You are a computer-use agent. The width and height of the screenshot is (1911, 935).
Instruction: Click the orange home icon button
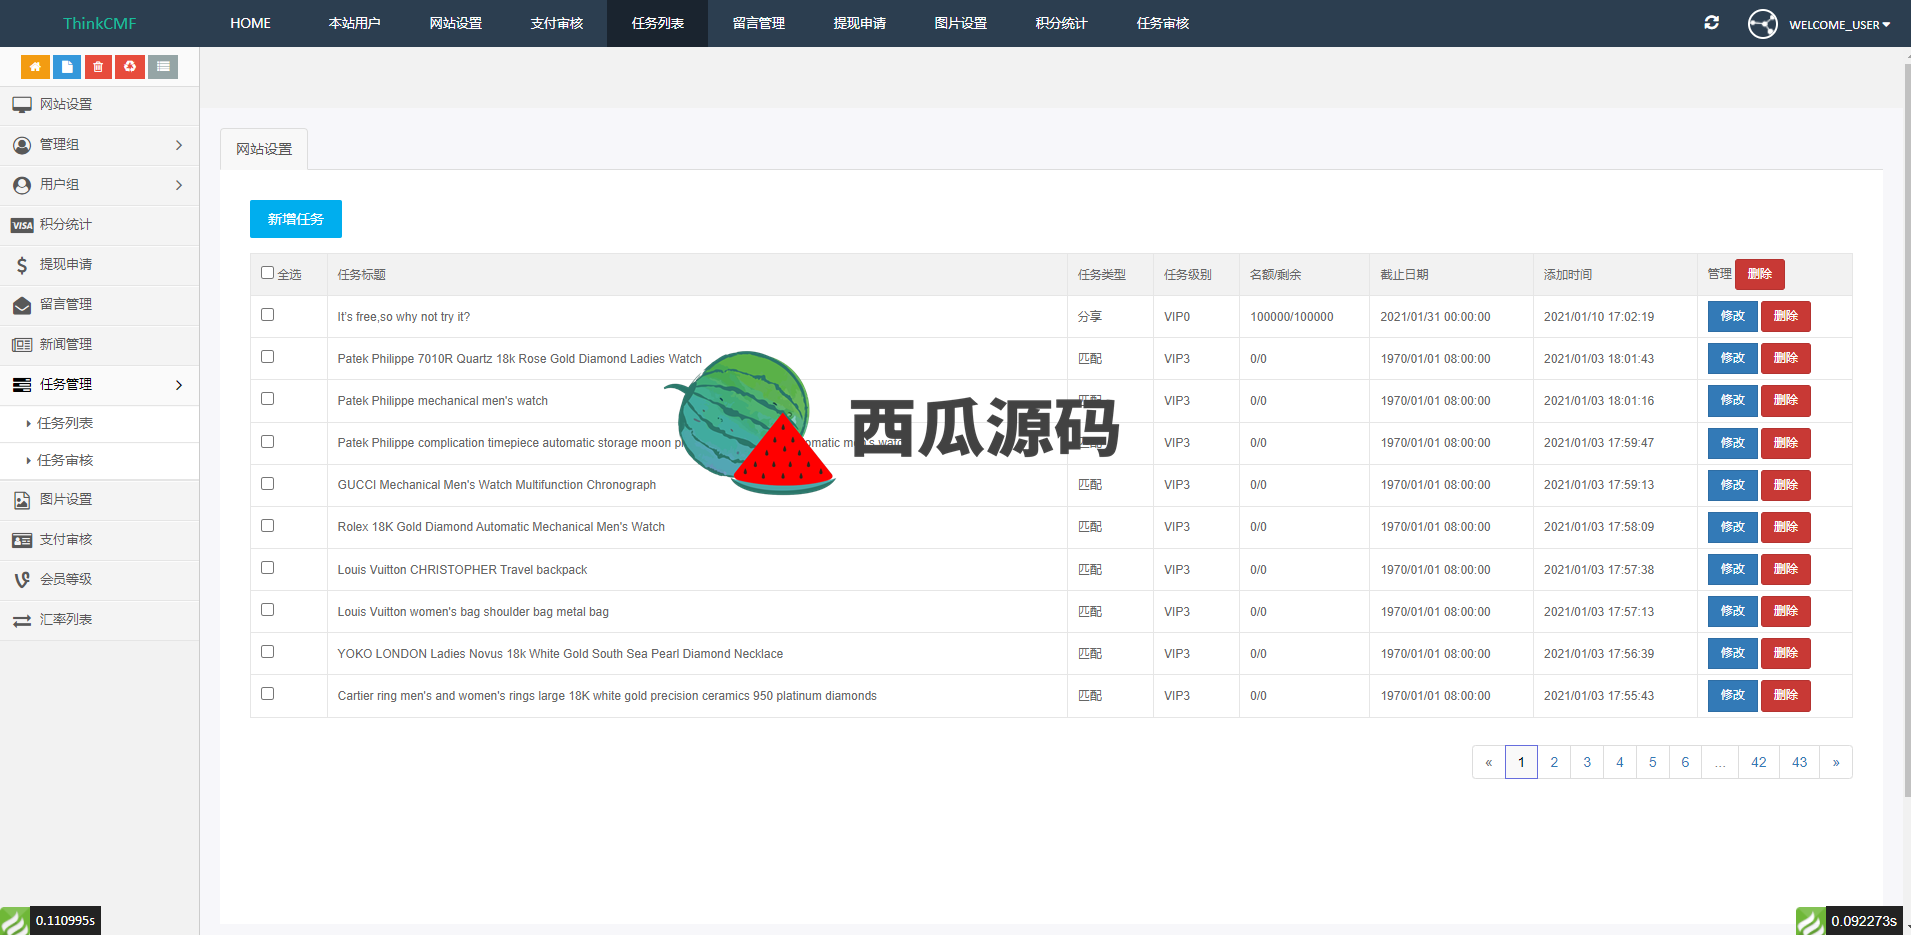point(35,67)
